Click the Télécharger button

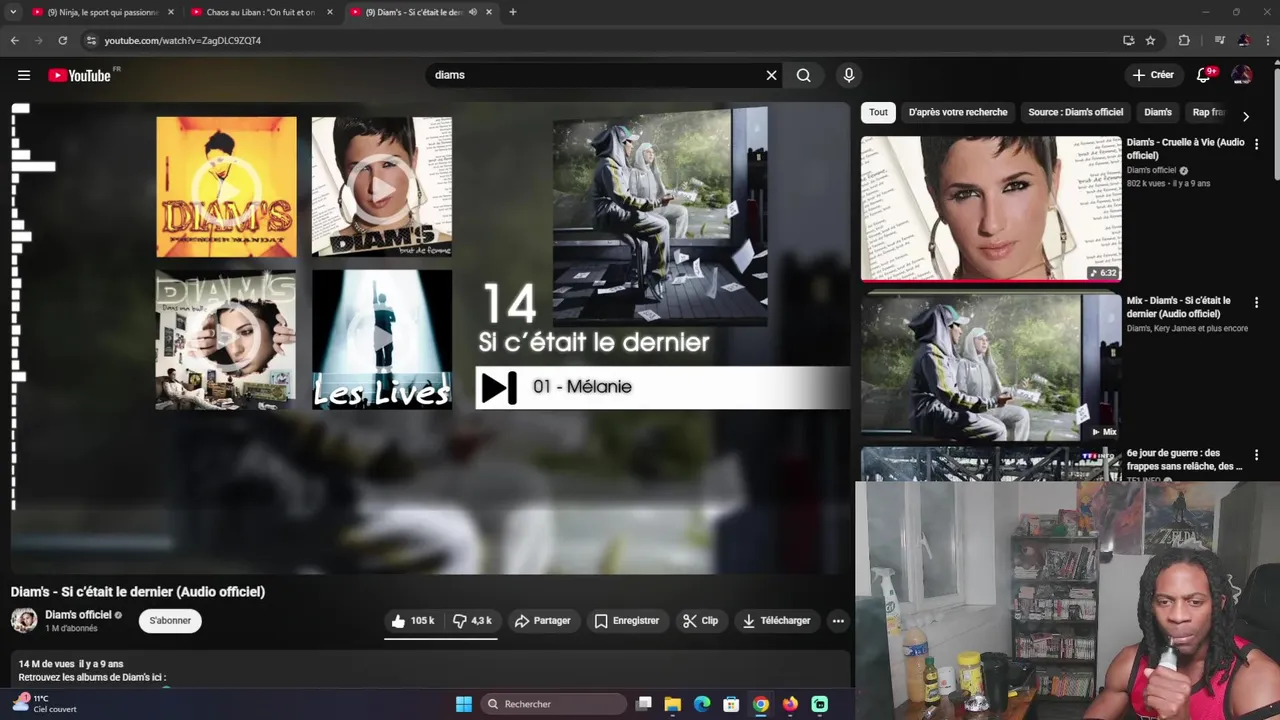(776, 621)
